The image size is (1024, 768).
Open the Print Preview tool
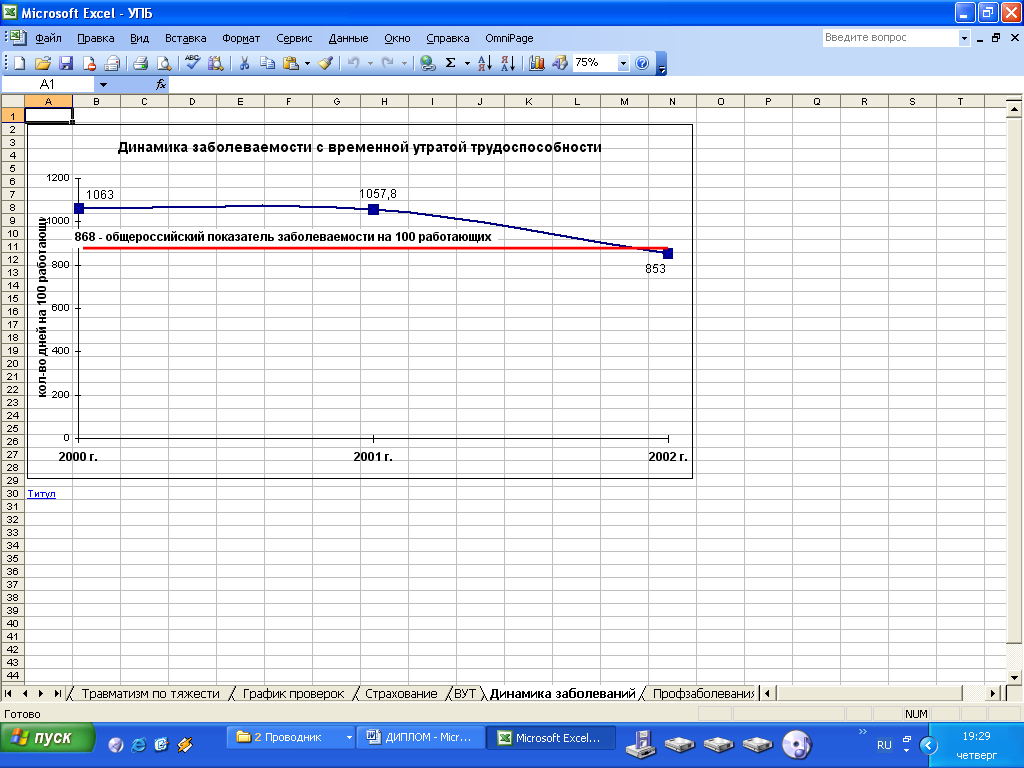point(164,63)
